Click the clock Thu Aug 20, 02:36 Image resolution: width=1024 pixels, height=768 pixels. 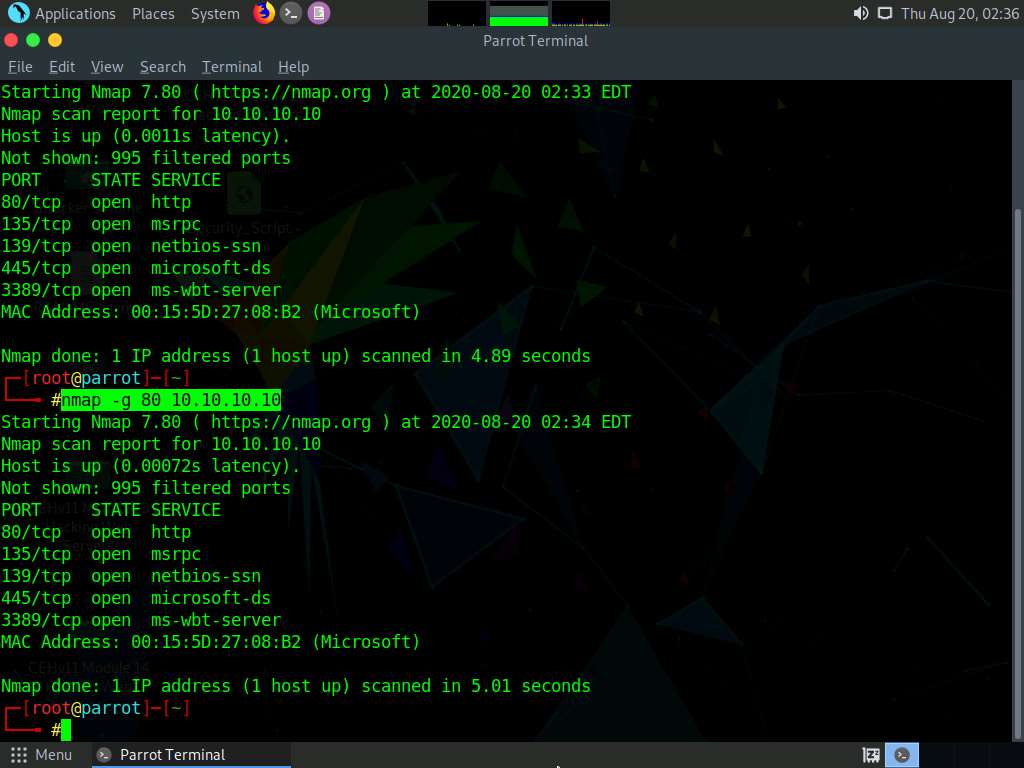(x=960, y=14)
